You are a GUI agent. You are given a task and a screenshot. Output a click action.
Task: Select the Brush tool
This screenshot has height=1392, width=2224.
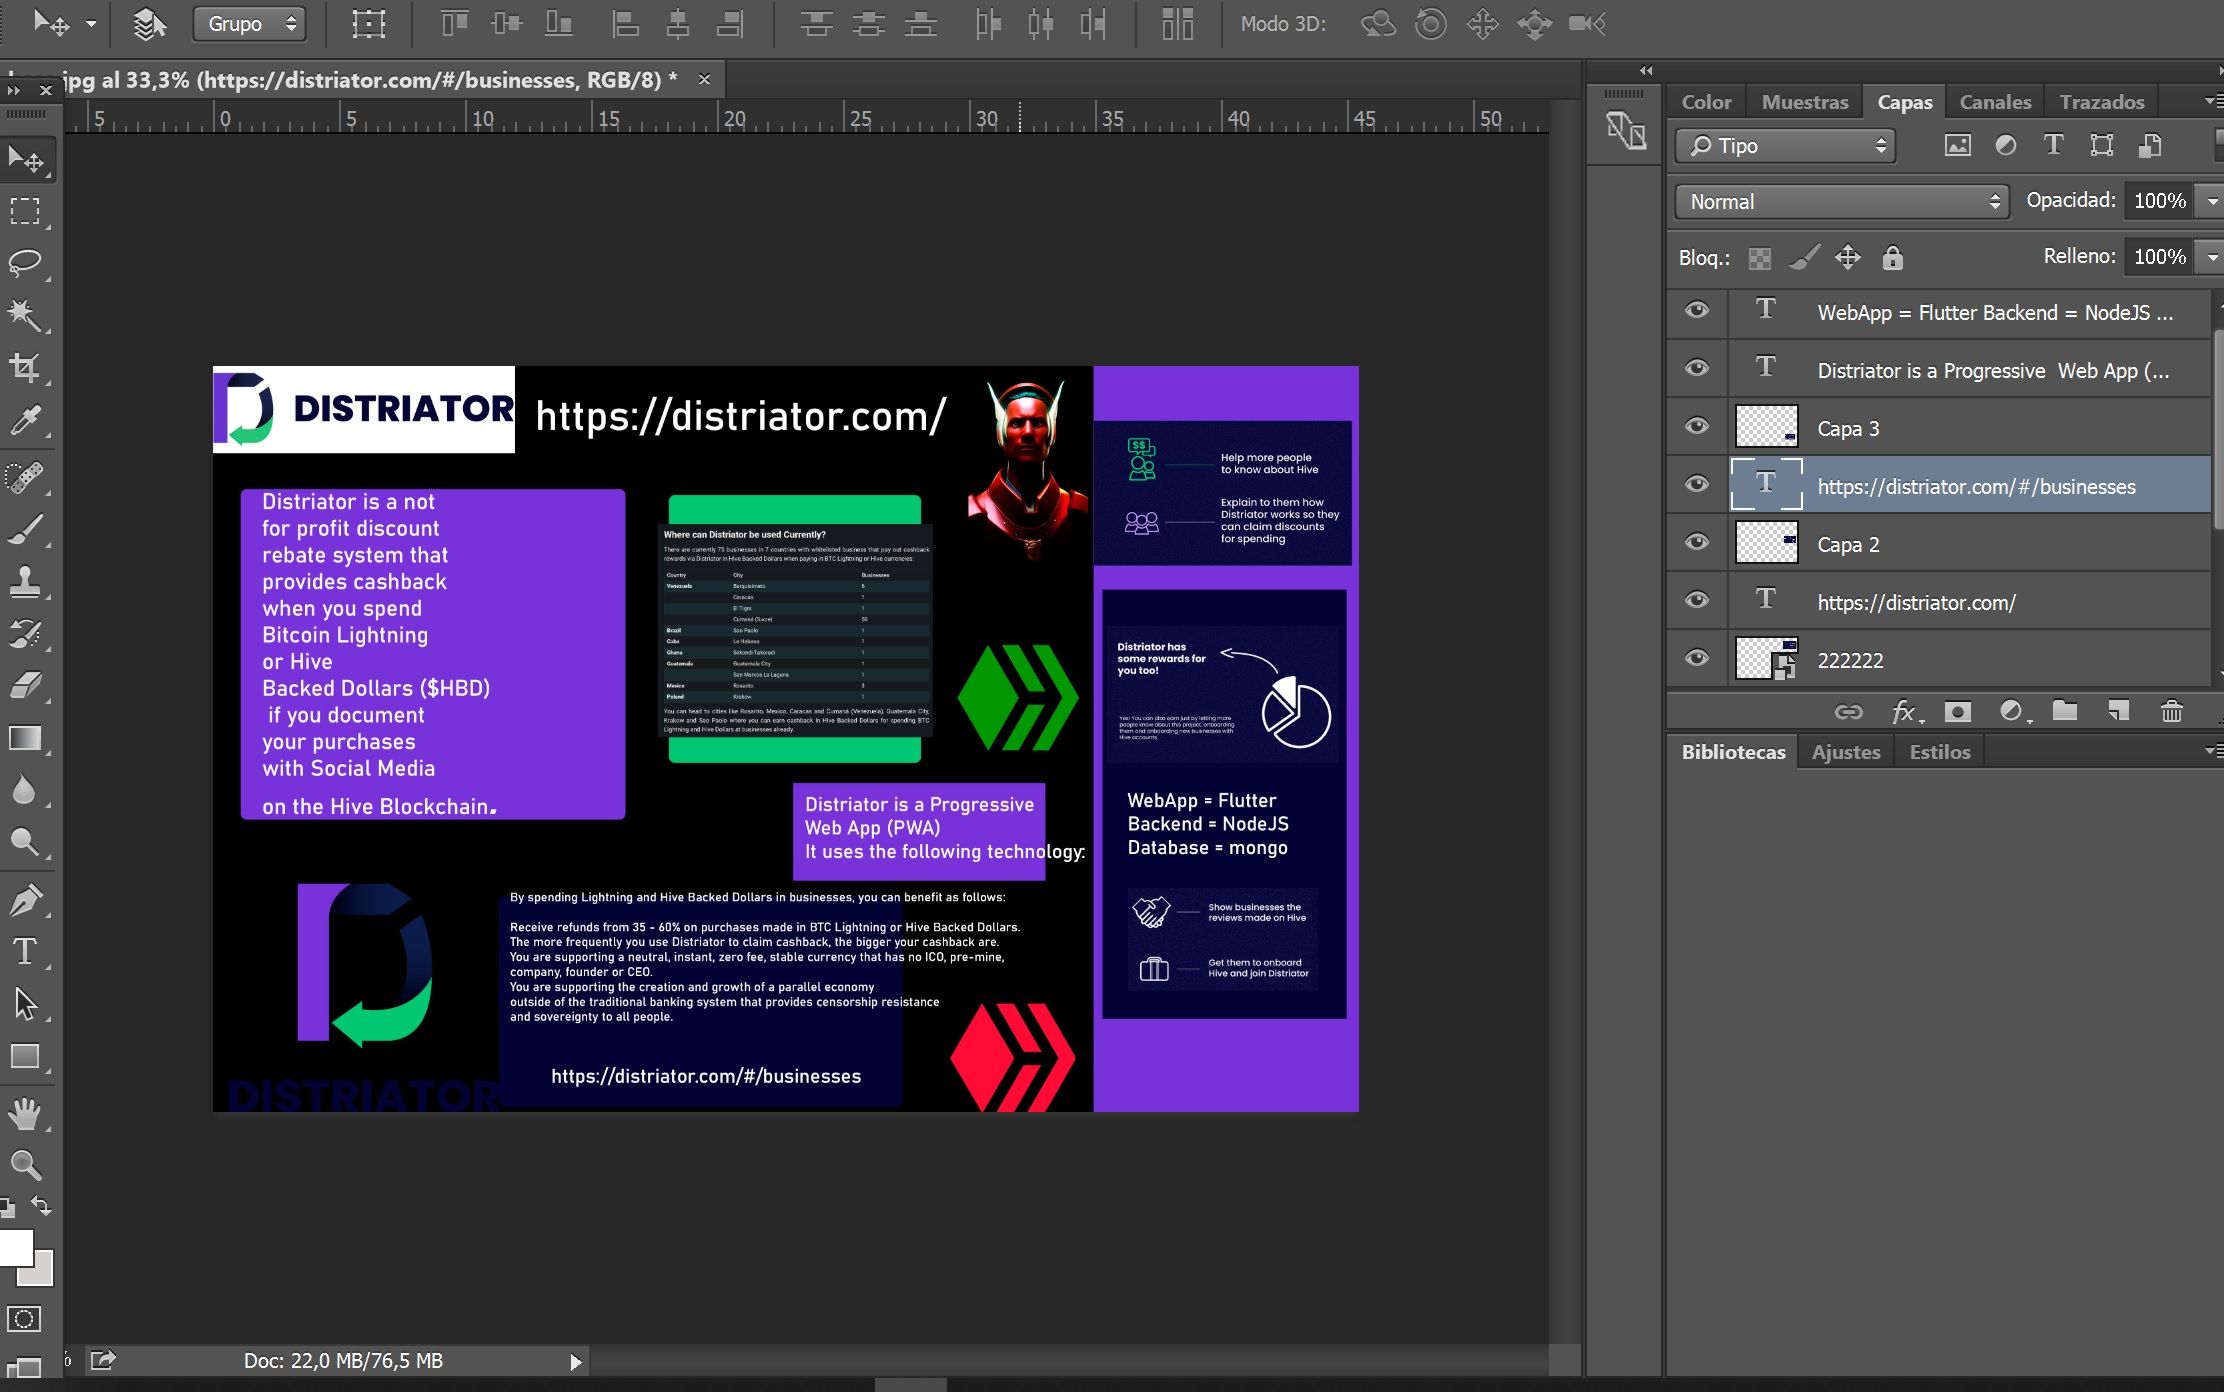tap(25, 529)
